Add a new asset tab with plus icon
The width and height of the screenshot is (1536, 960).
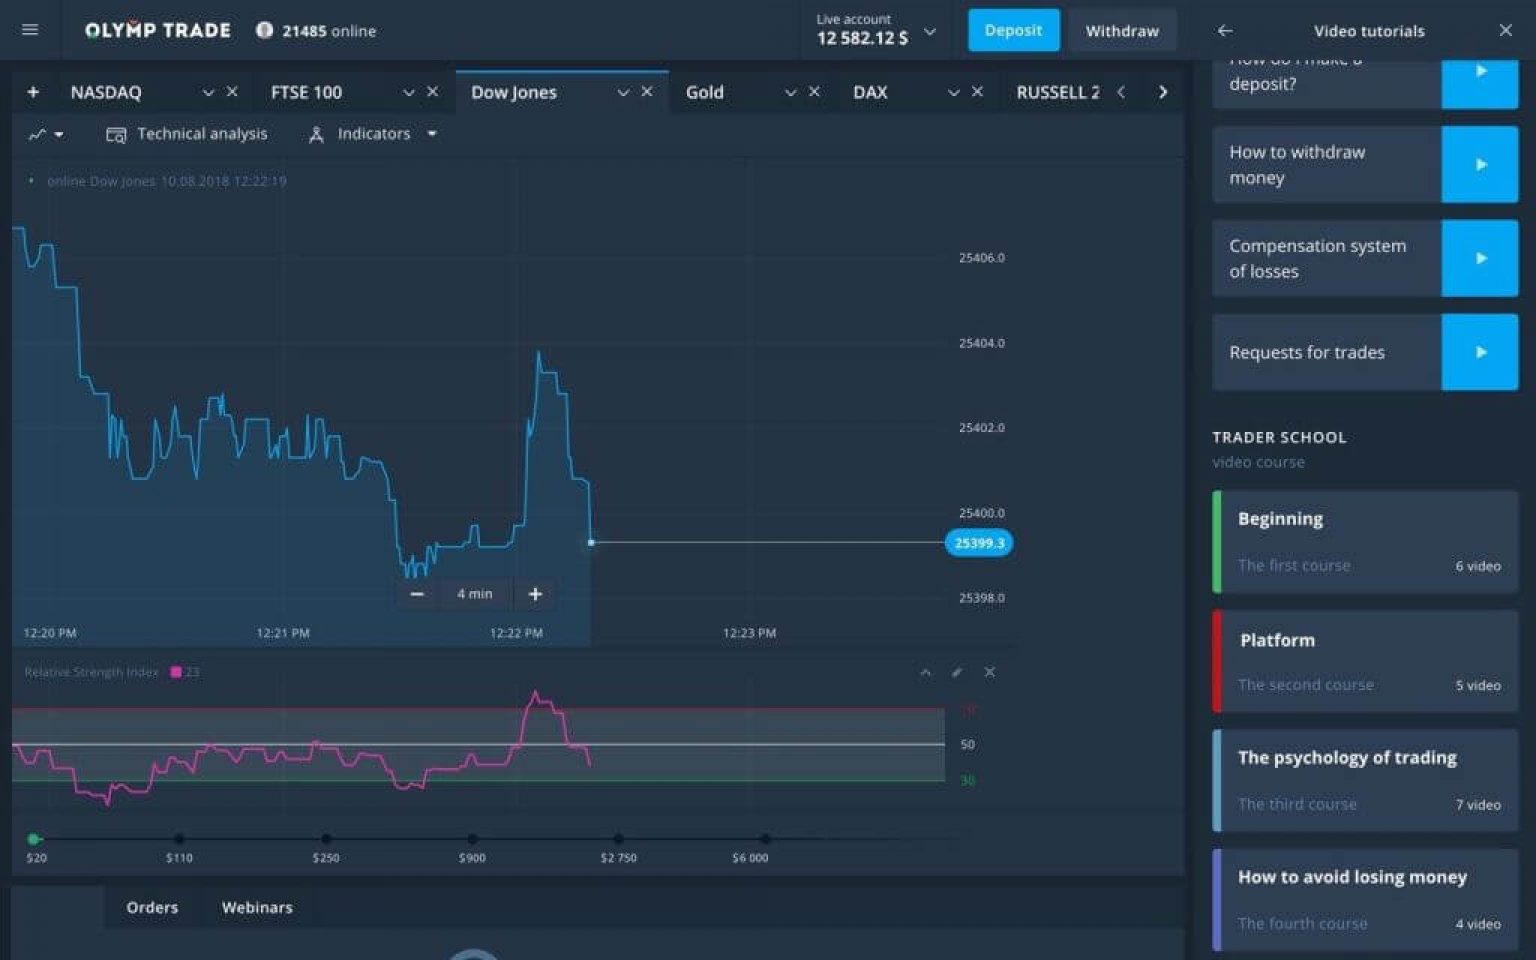tap(33, 92)
